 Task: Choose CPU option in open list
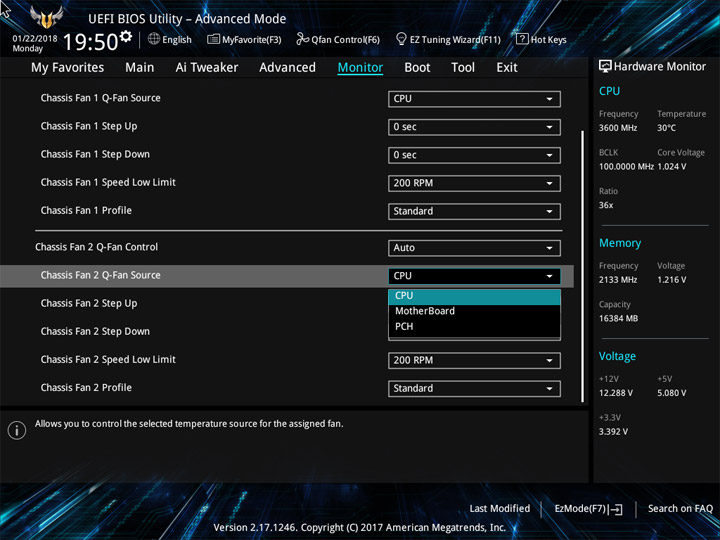click(x=474, y=296)
